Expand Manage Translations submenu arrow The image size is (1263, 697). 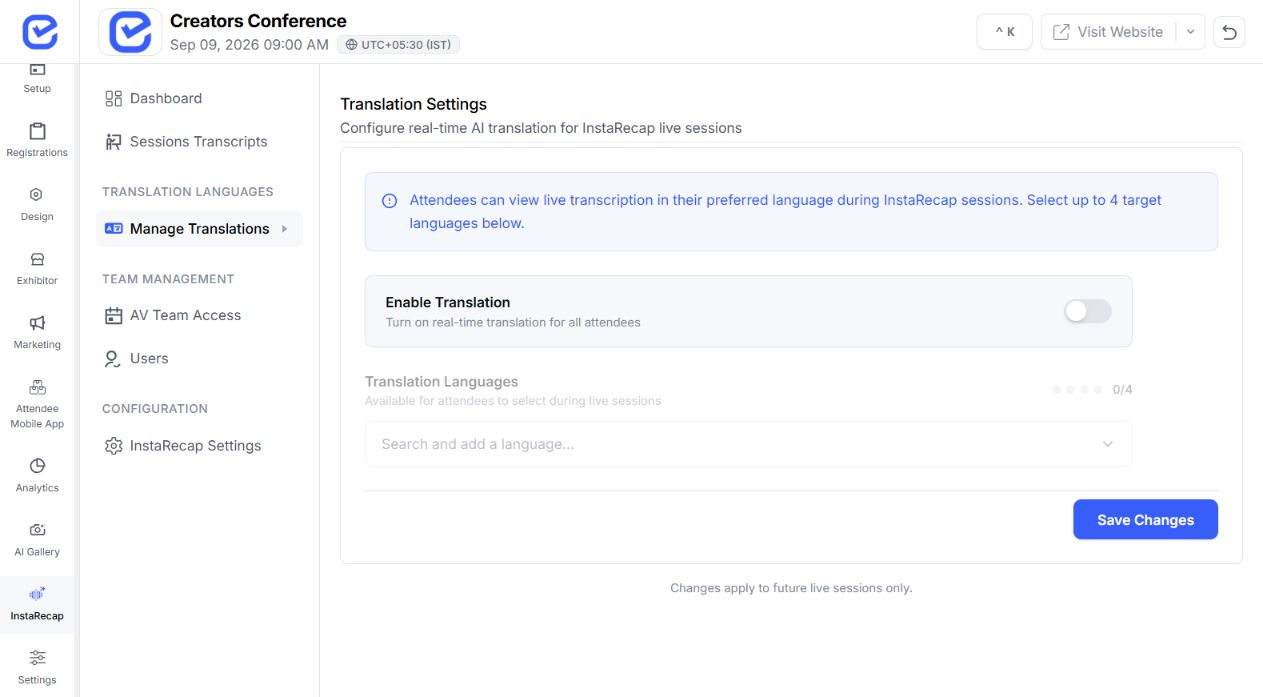pyautogui.click(x=284, y=229)
